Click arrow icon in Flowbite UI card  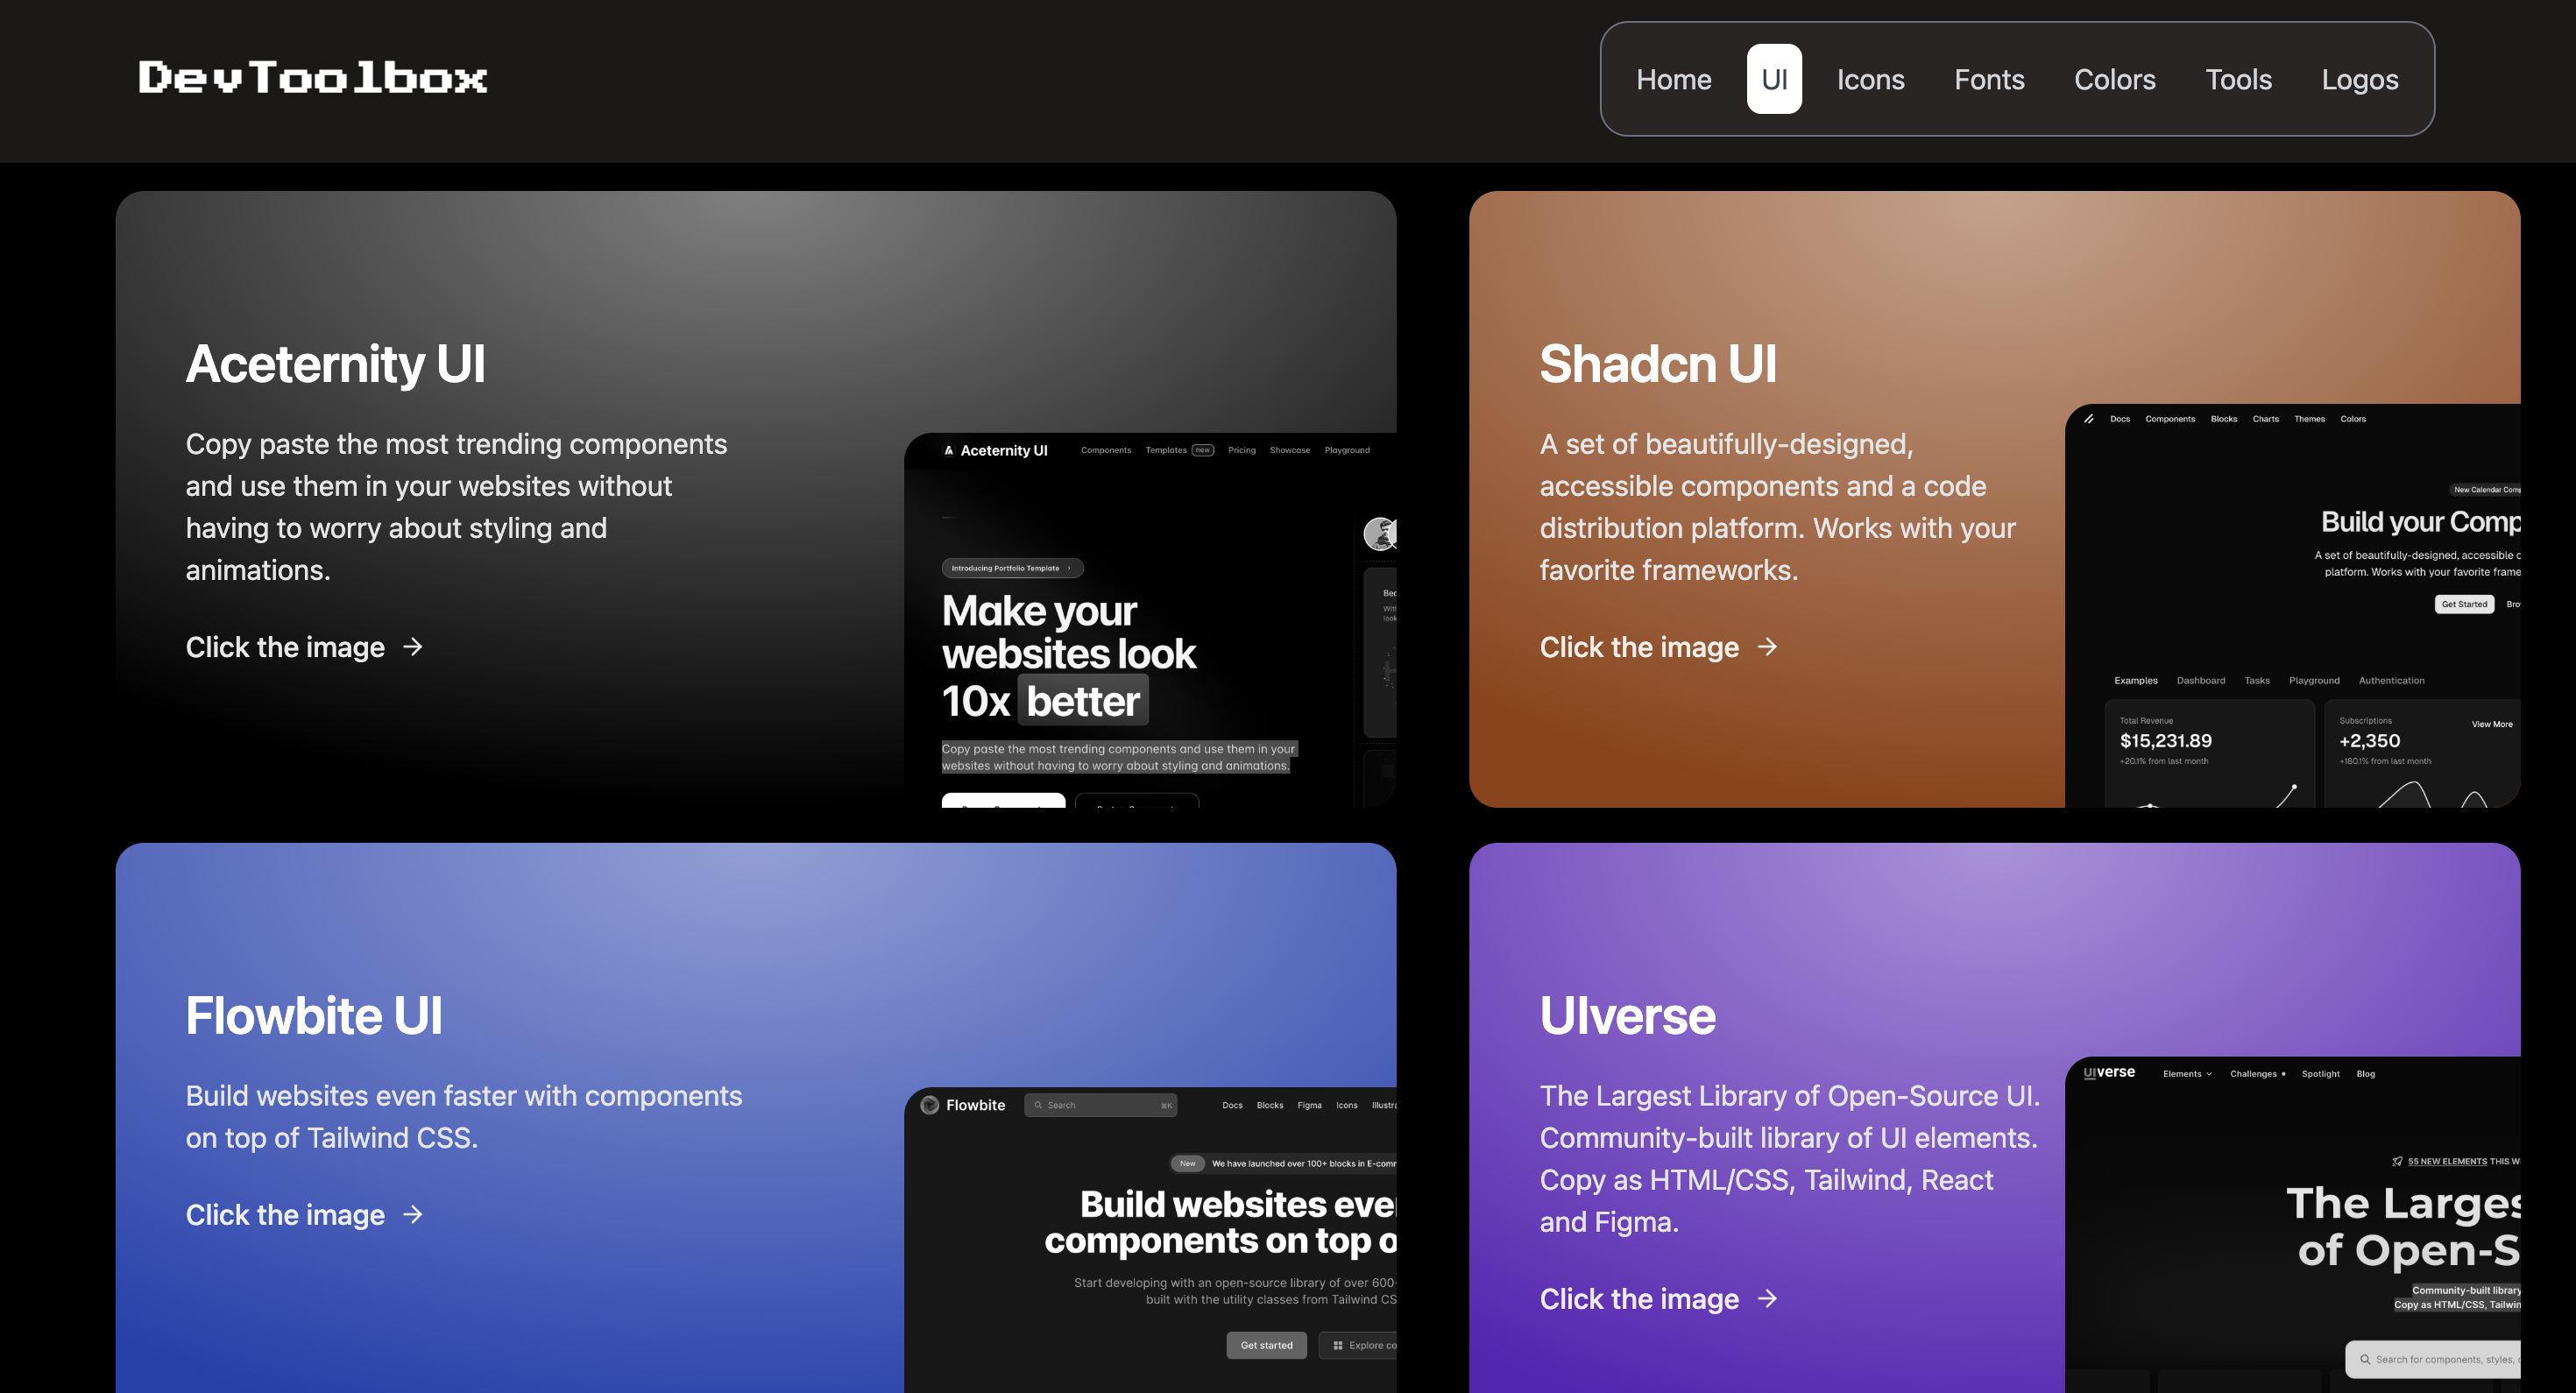pos(413,1214)
